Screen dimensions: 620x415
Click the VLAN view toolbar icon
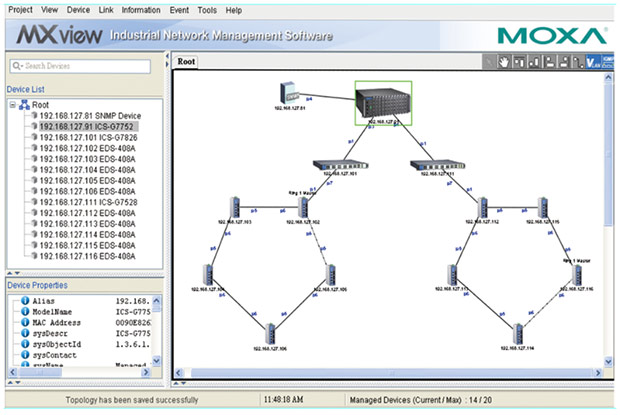(594, 62)
